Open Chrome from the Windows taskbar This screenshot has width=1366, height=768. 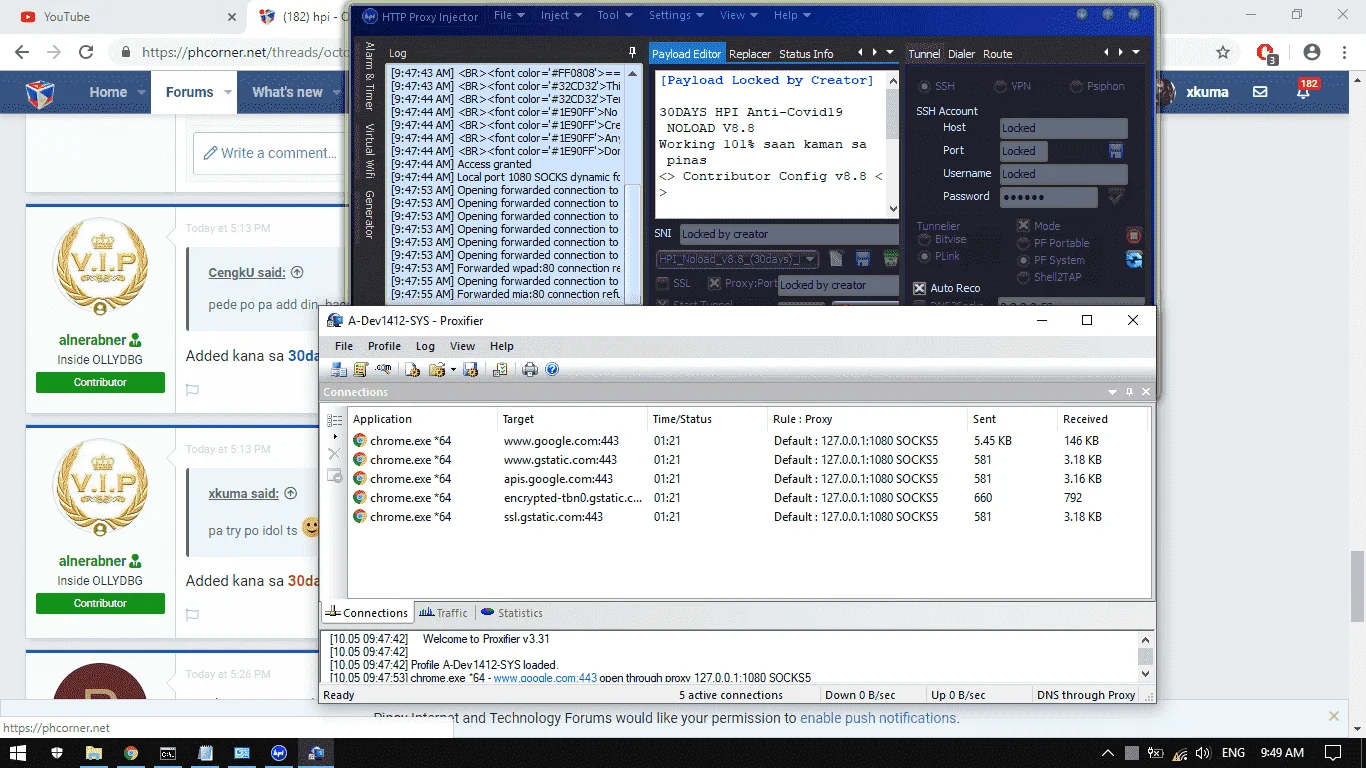coord(131,753)
